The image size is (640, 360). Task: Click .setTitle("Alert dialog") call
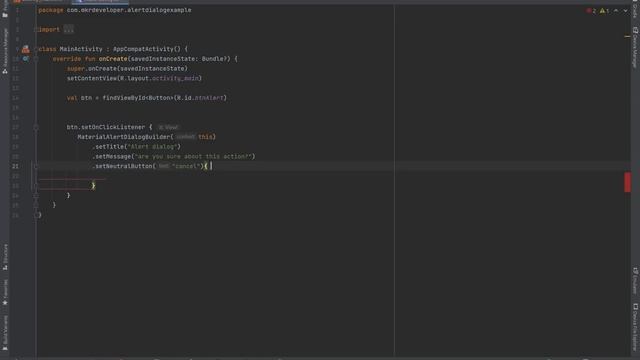coord(136,147)
